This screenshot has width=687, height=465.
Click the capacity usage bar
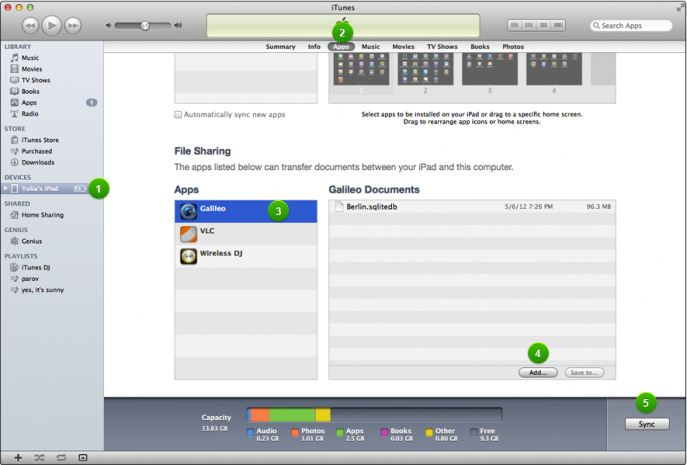click(374, 415)
